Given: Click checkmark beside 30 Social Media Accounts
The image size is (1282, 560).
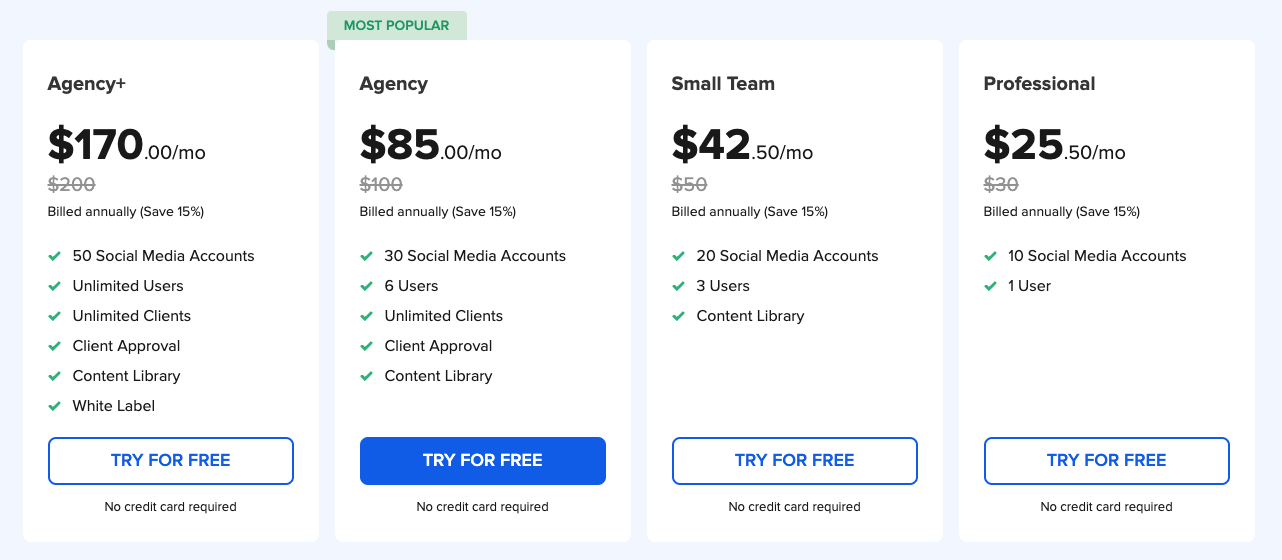Looking at the screenshot, I should [367, 256].
